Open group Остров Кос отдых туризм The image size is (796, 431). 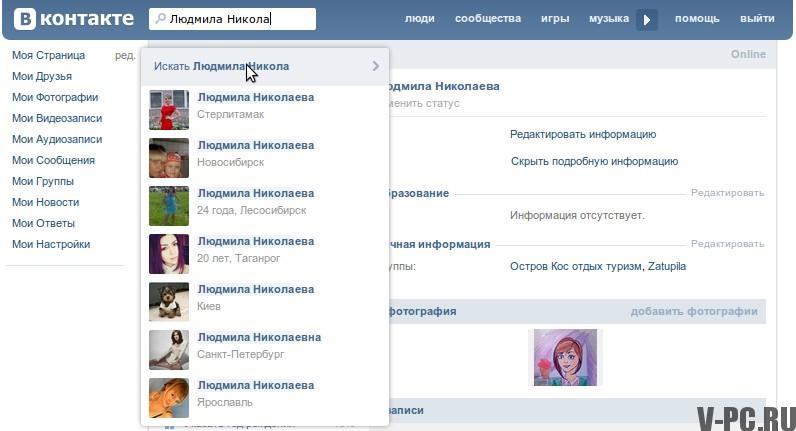577,267
